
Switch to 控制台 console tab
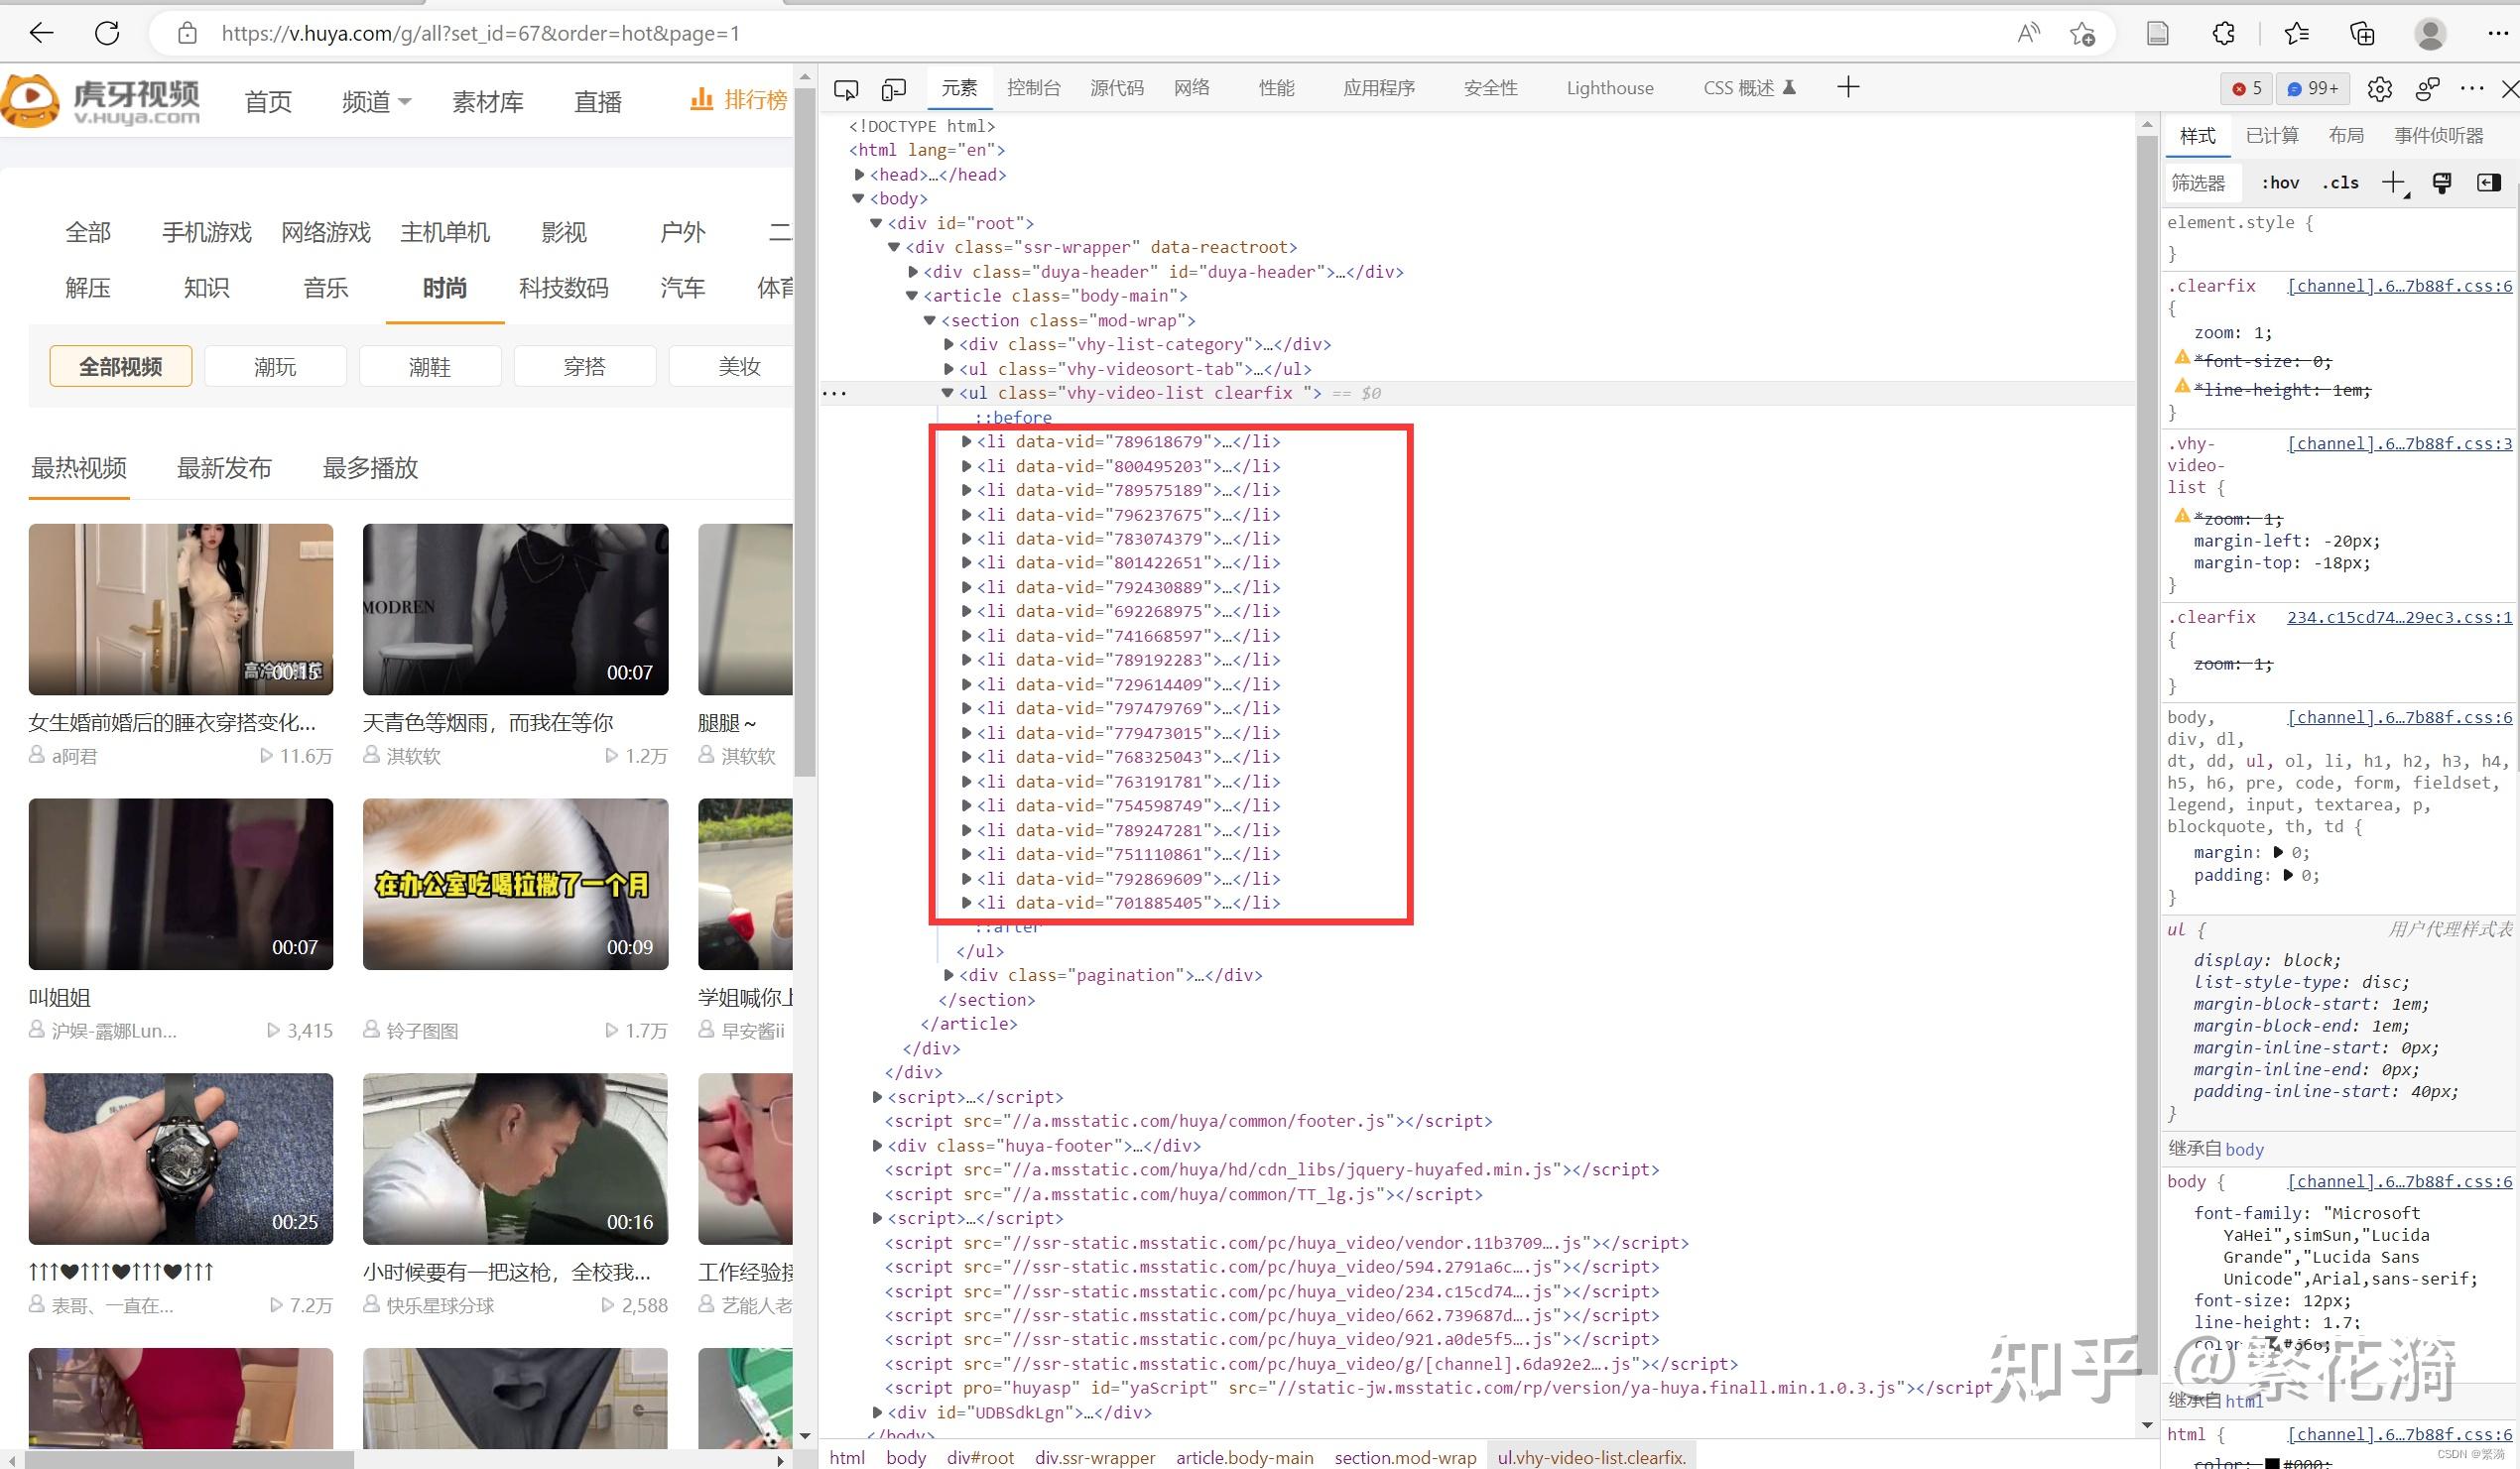[x=1033, y=88]
